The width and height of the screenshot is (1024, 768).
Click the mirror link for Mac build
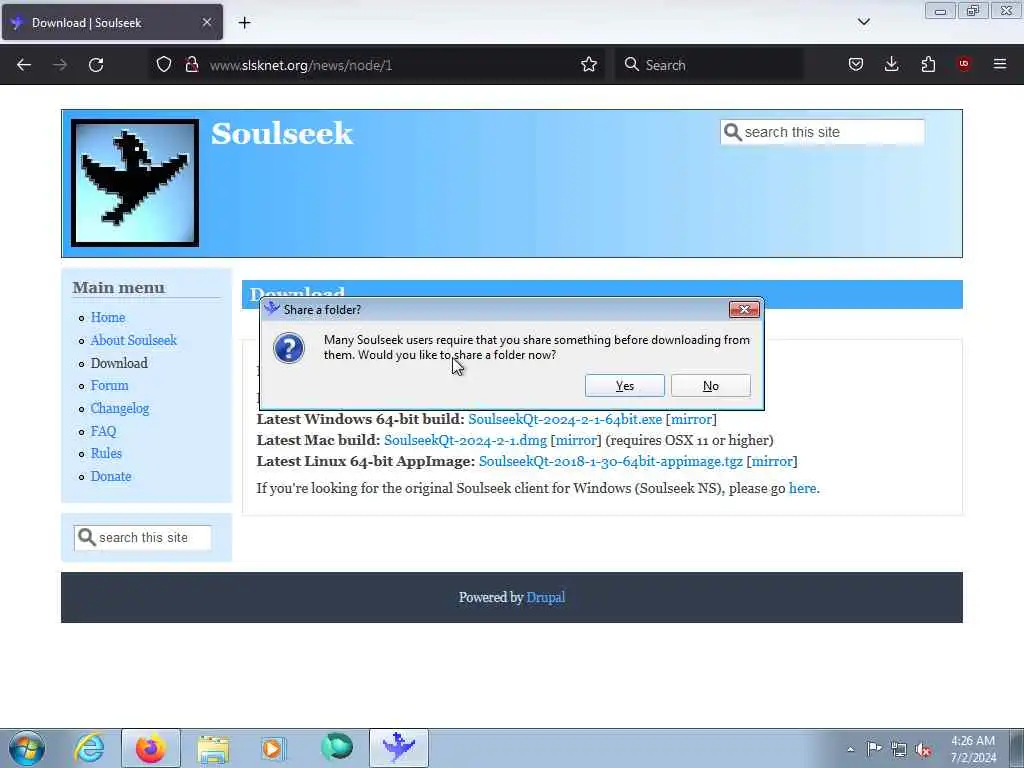click(x=576, y=440)
